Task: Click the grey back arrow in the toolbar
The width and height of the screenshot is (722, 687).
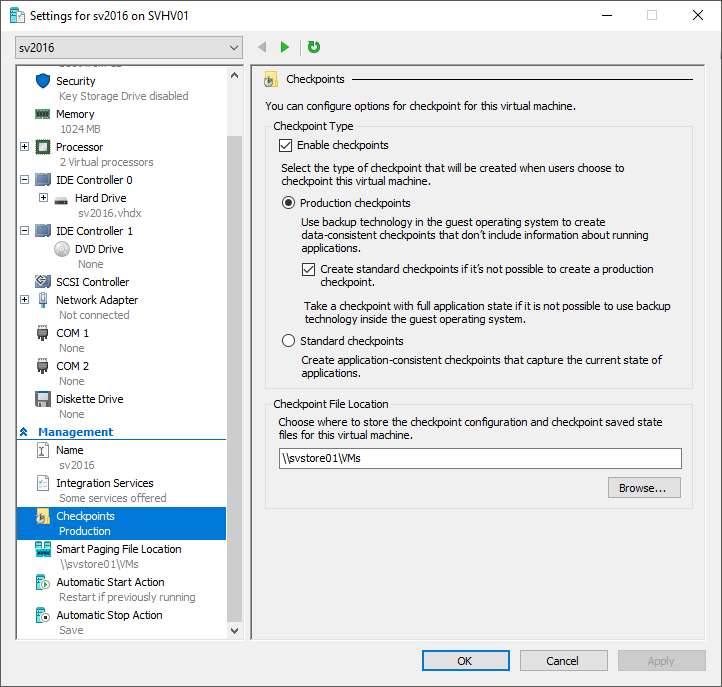Action: coord(262,47)
